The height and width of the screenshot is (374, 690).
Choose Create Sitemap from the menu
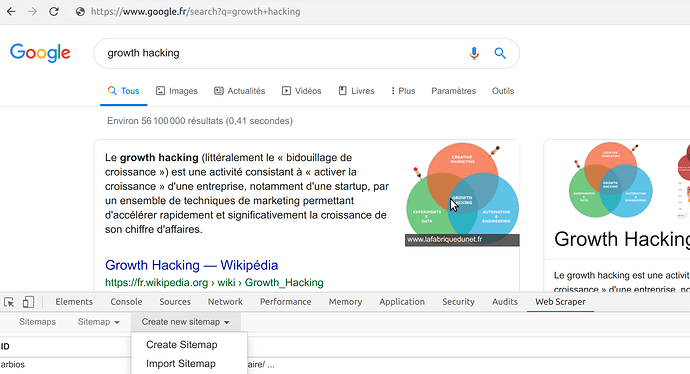coord(182,345)
